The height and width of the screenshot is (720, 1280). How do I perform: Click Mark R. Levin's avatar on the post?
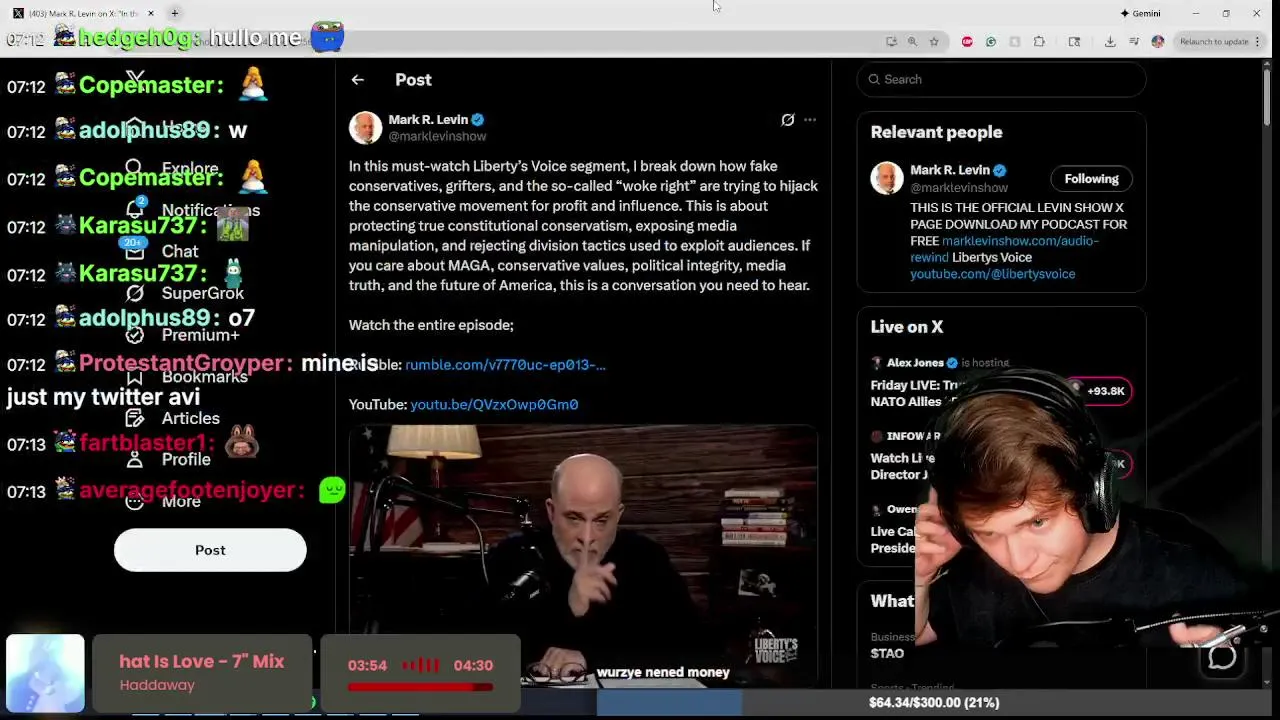coord(365,127)
